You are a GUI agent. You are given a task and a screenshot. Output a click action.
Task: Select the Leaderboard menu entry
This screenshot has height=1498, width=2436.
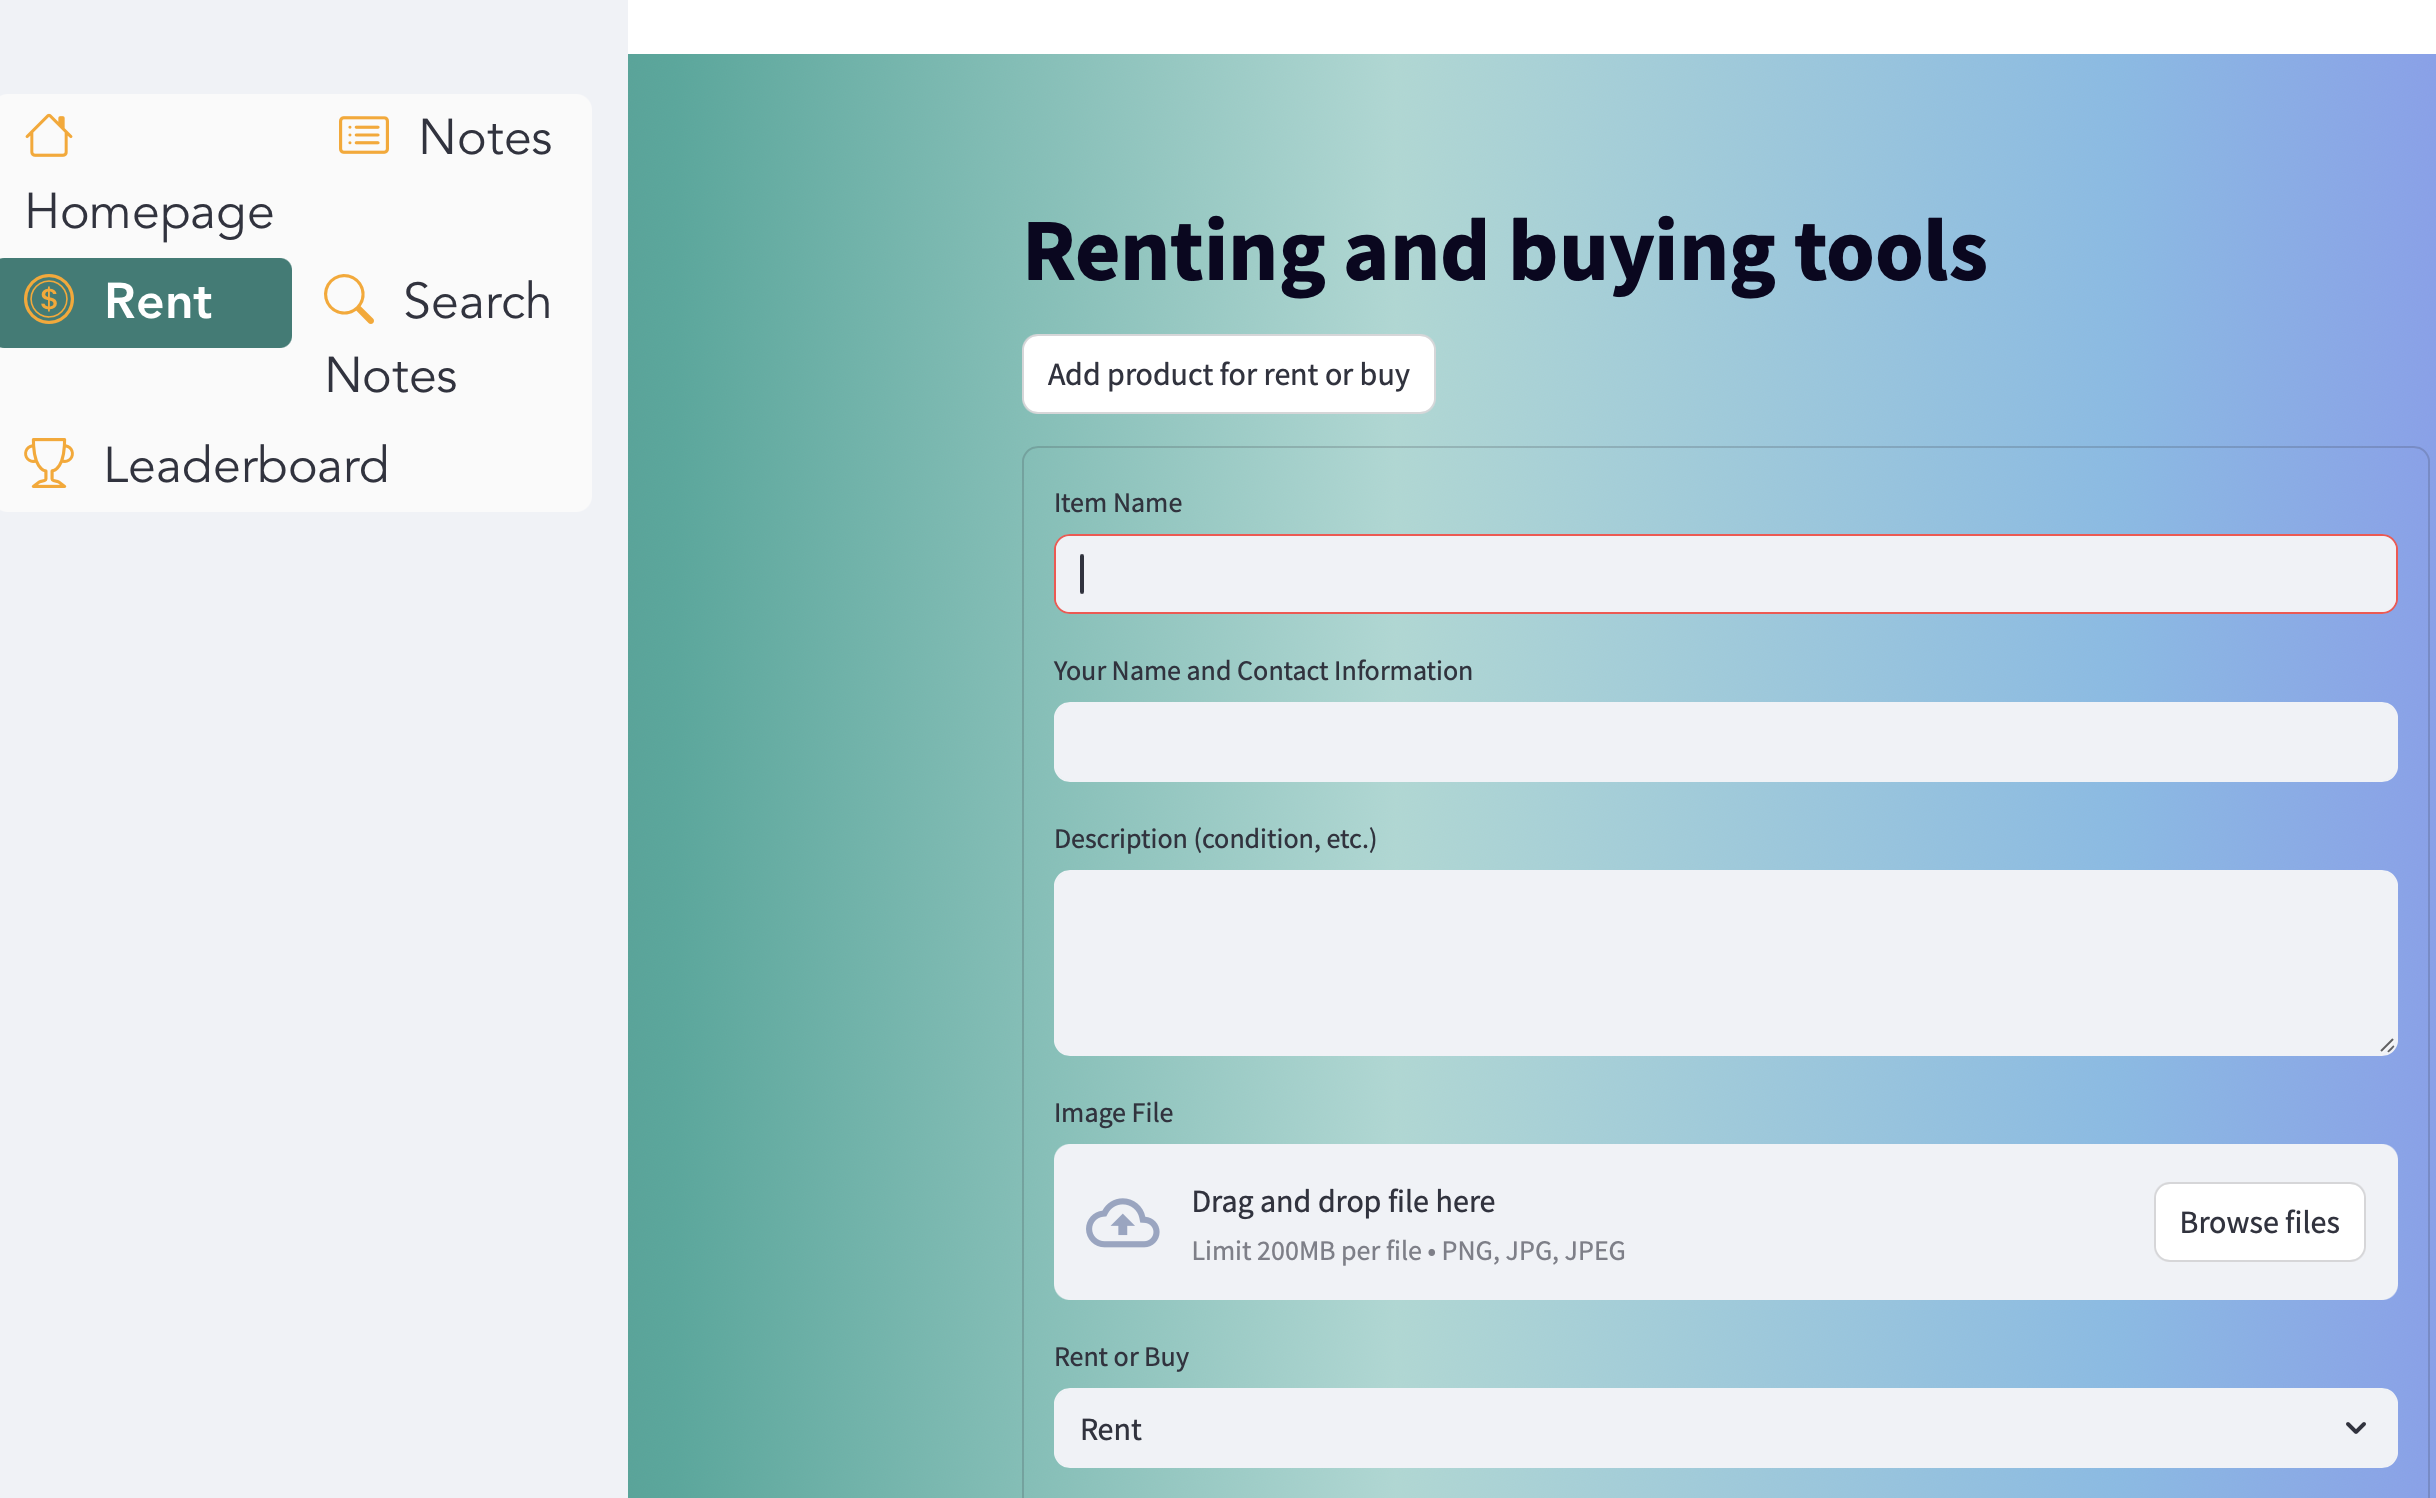[246, 465]
